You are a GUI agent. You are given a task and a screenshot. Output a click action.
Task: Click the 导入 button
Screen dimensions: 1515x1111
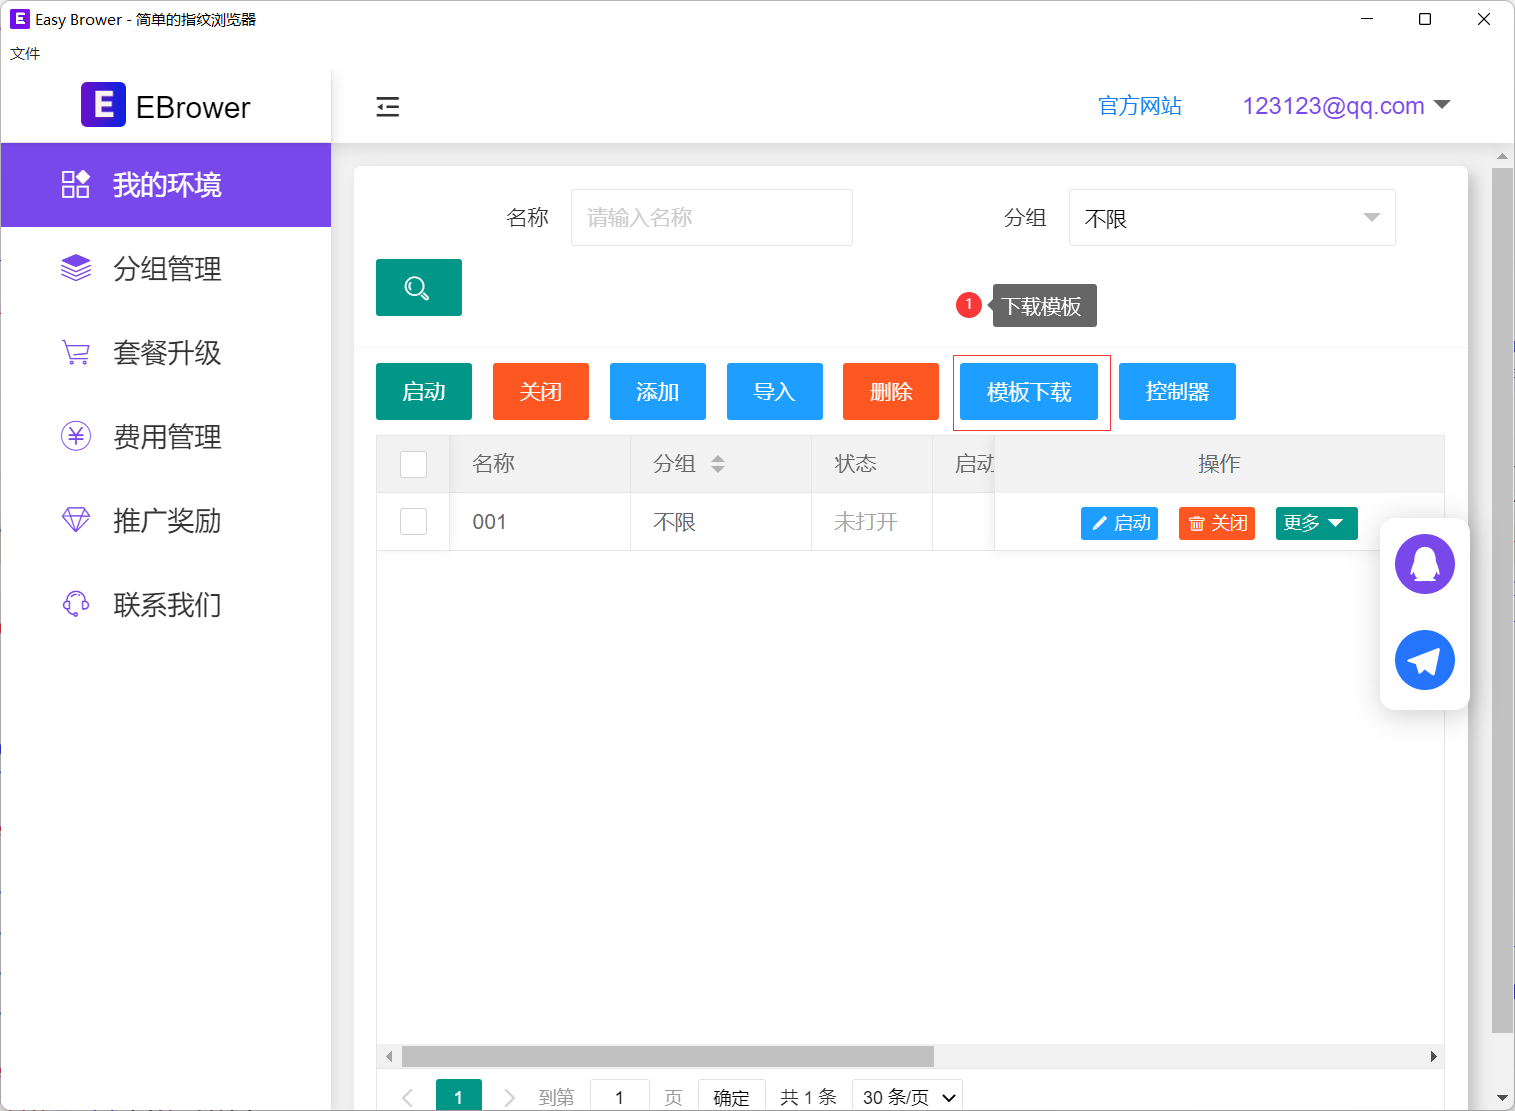tap(775, 392)
